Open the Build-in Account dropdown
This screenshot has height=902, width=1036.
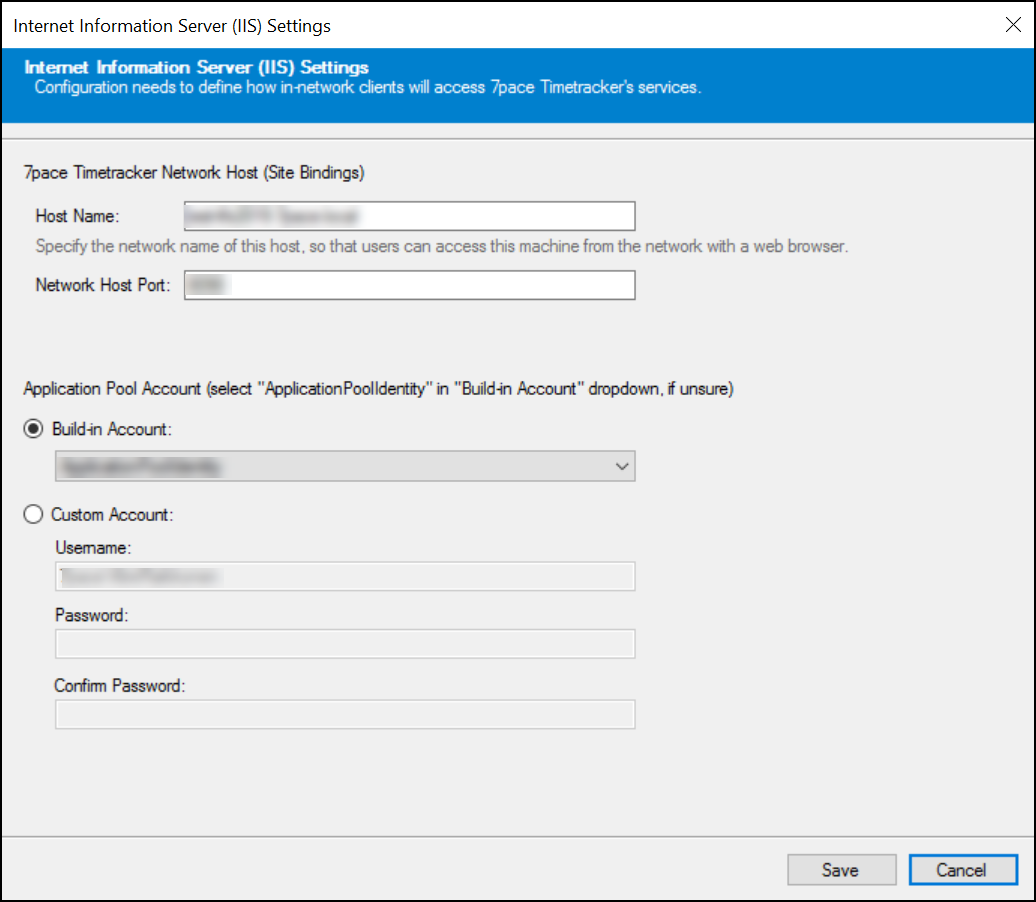pyautogui.click(x=345, y=466)
